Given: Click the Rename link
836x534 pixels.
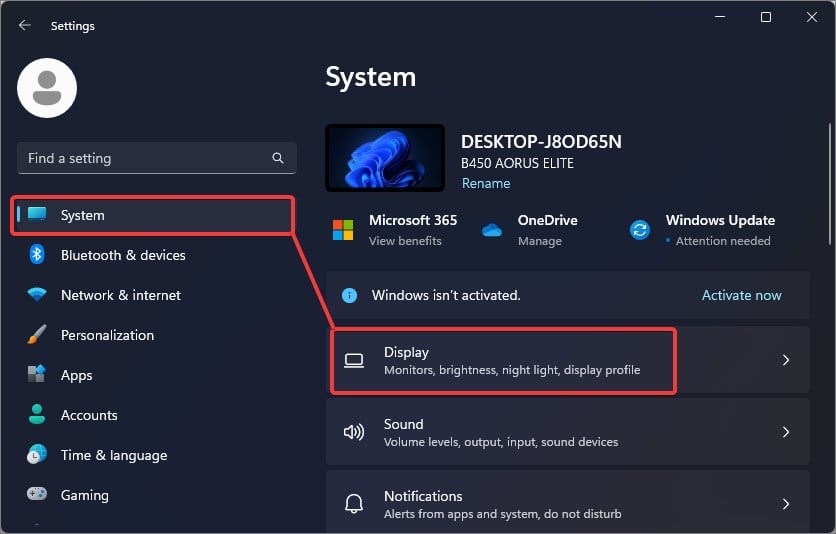Looking at the screenshot, I should 486,183.
